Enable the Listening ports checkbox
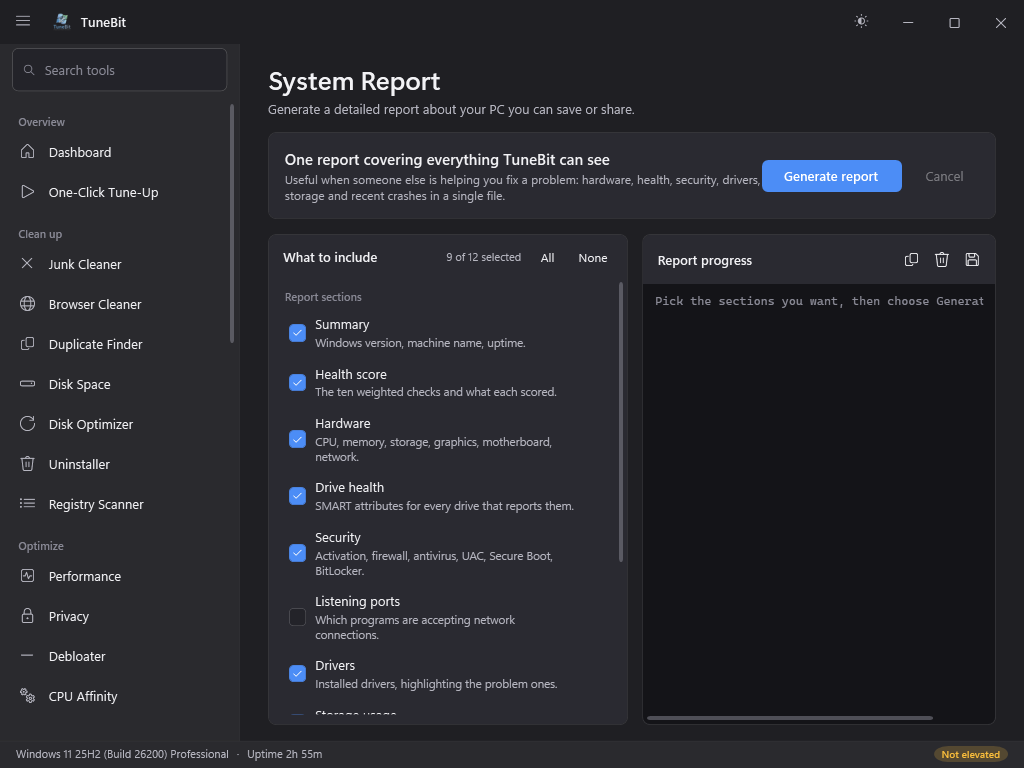Image resolution: width=1024 pixels, height=768 pixels. [x=297, y=617]
